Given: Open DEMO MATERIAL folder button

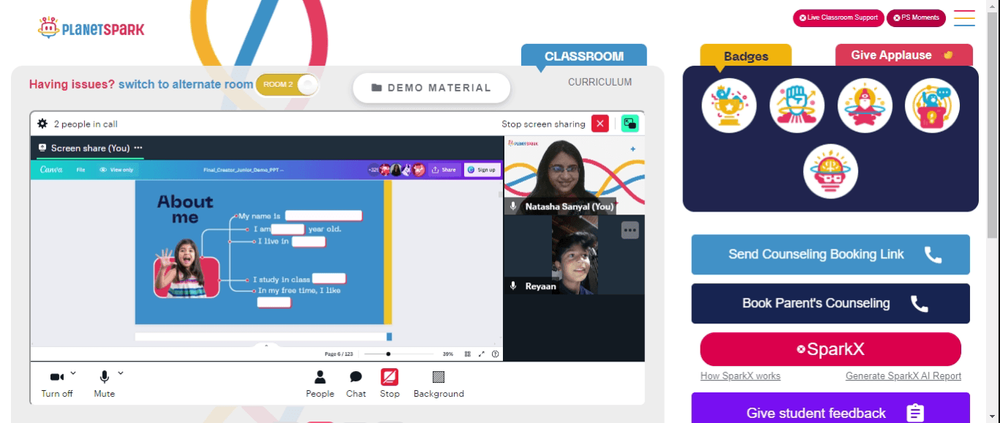Looking at the screenshot, I should (x=431, y=88).
